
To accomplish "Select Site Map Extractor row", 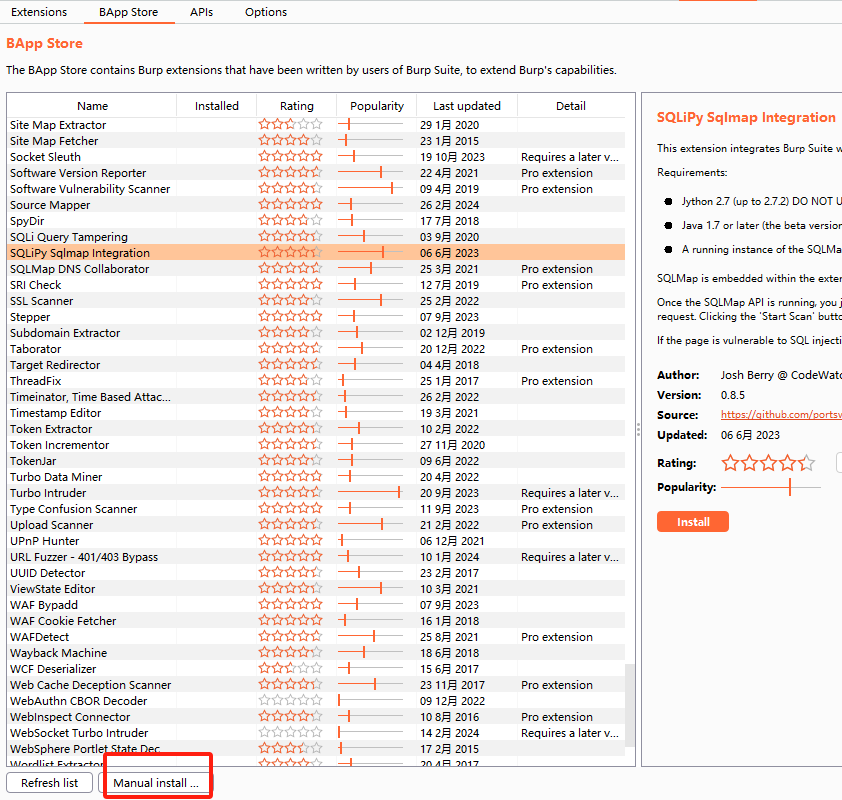I will 316,125.
